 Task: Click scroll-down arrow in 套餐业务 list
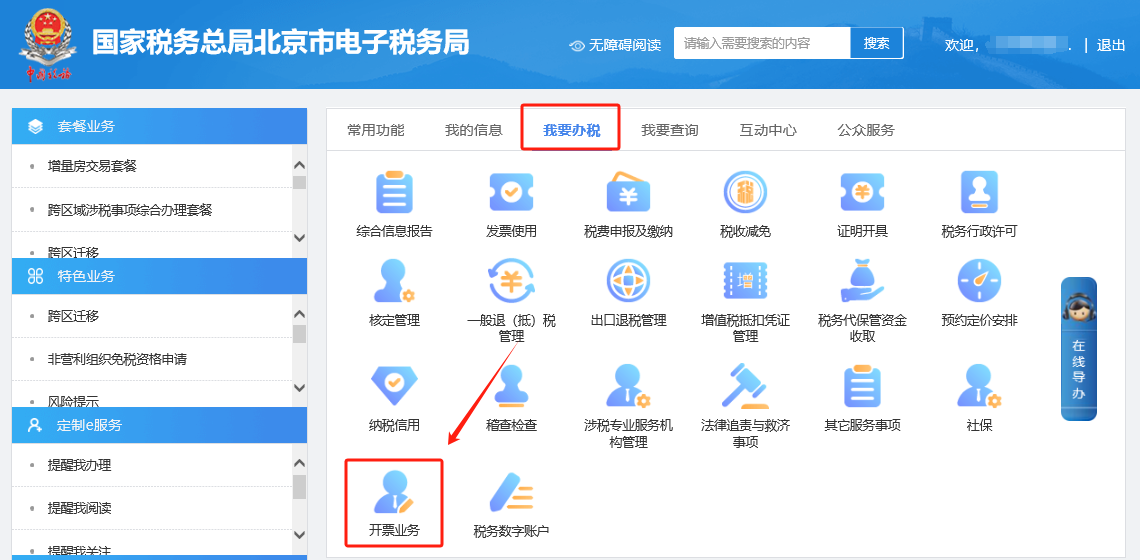point(299,238)
